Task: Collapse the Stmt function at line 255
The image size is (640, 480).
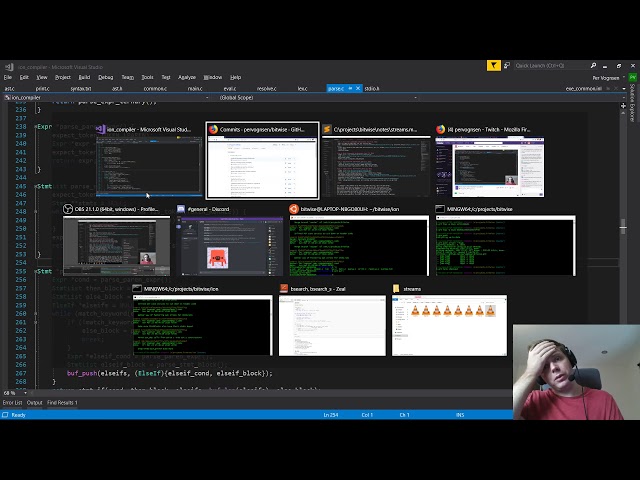Action: pos(36,271)
